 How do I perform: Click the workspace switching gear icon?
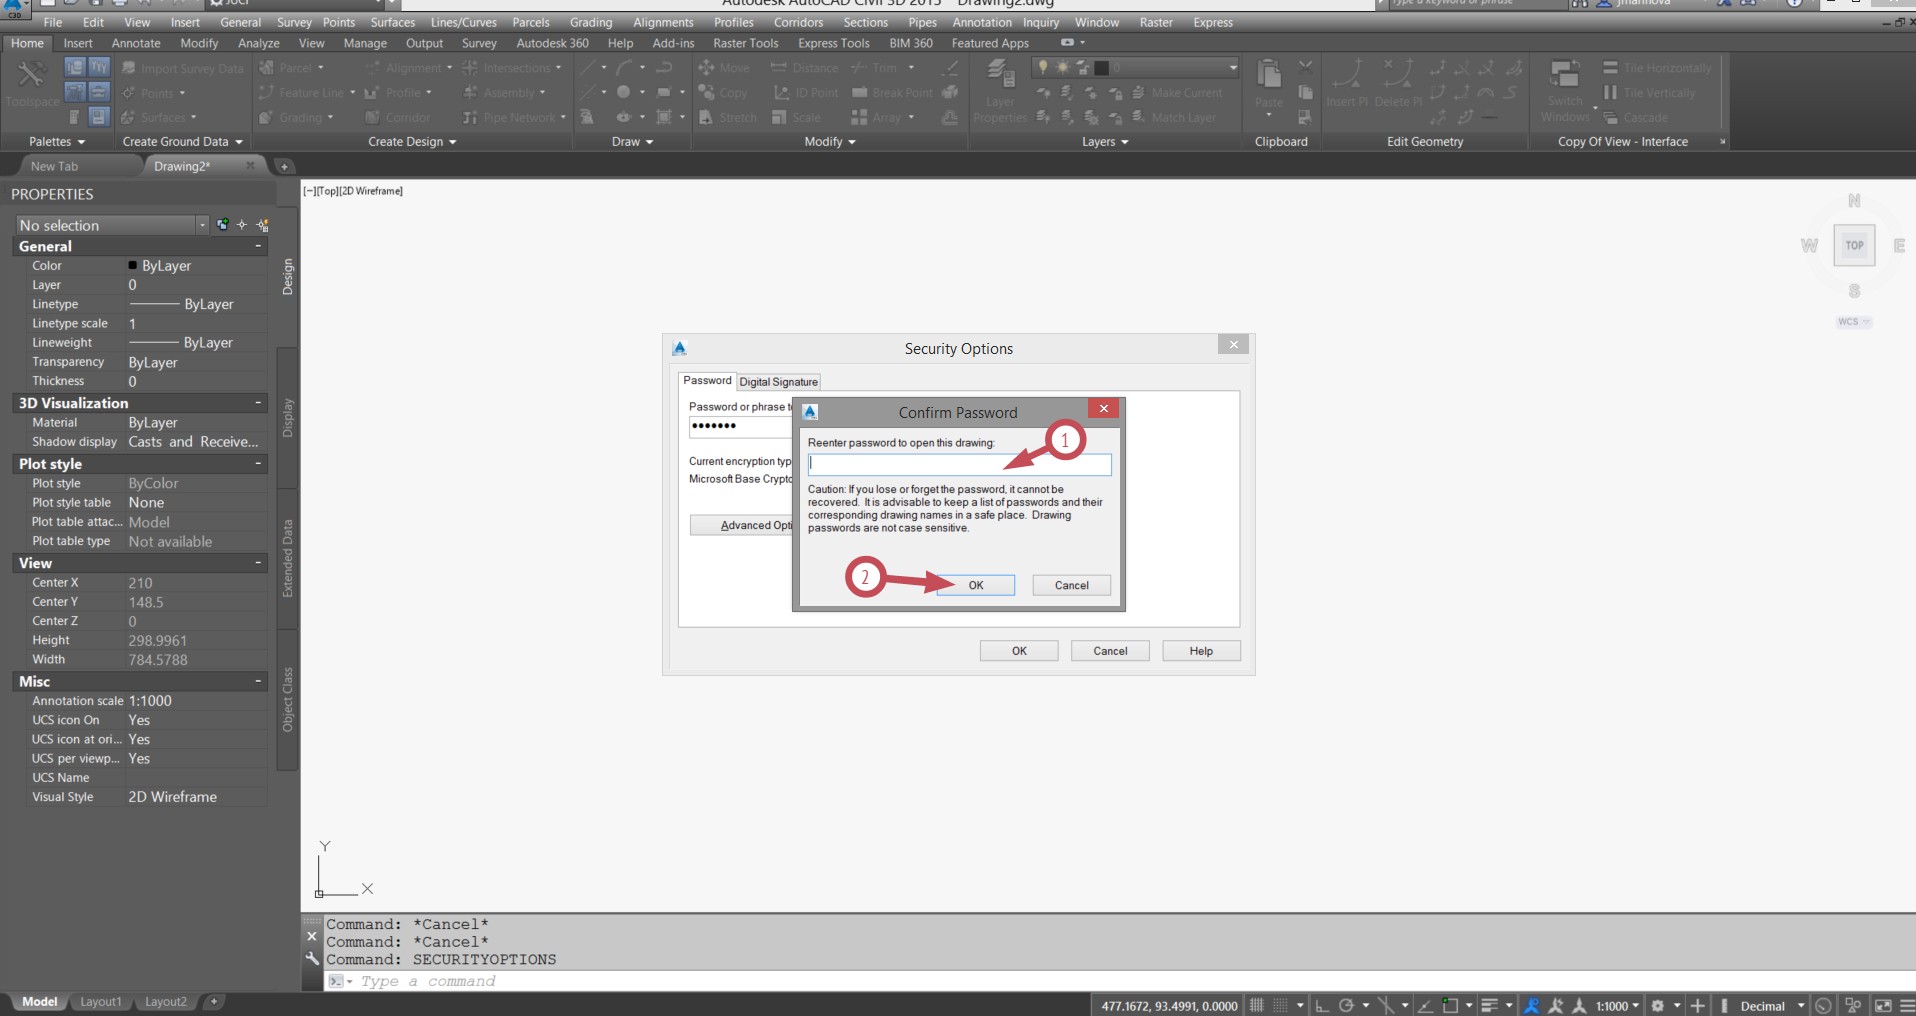[1658, 1006]
